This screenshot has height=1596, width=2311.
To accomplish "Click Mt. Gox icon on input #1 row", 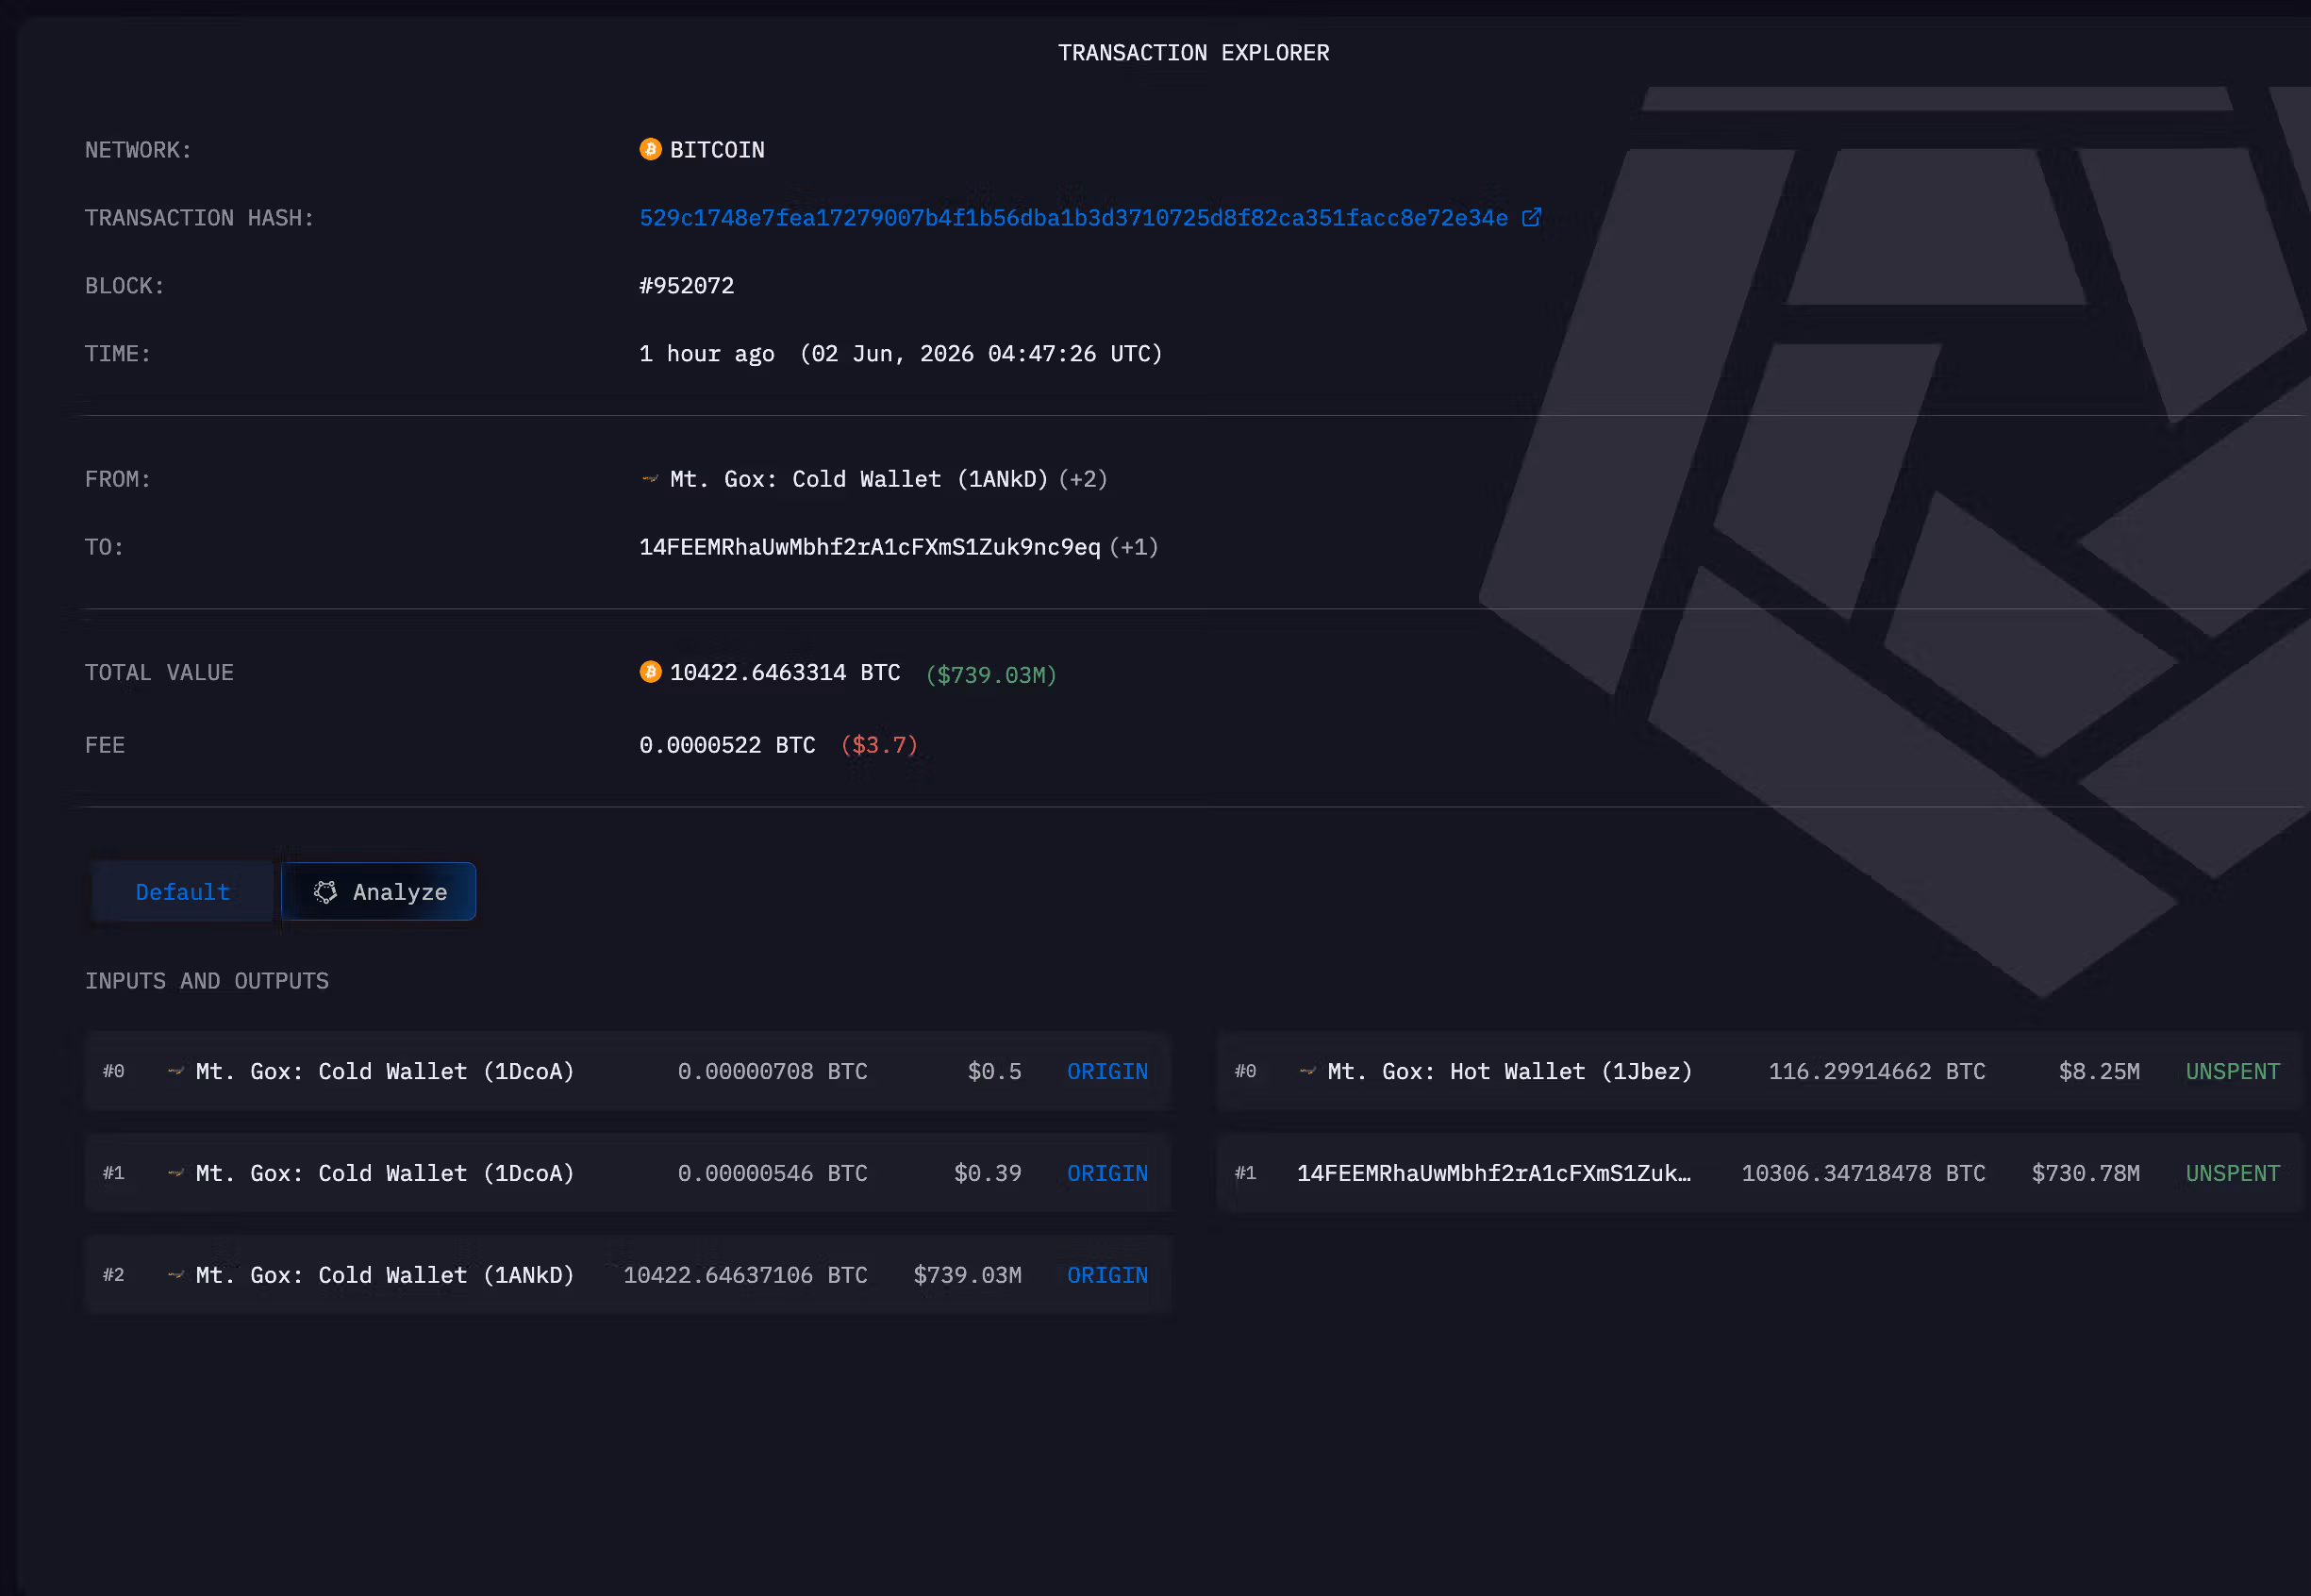I will [176, 1173].
